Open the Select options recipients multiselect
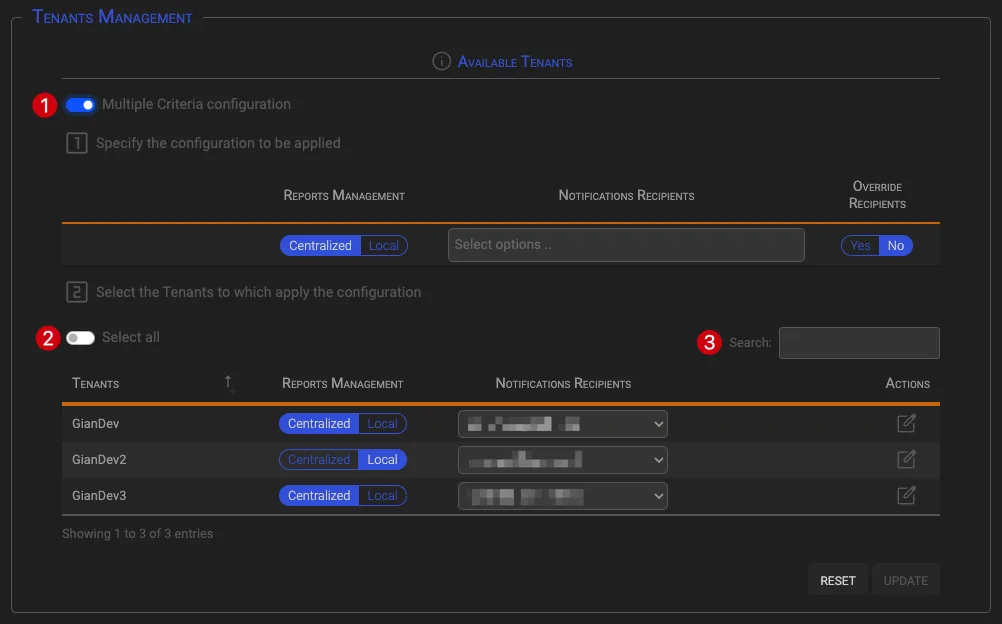 (626, 245)
